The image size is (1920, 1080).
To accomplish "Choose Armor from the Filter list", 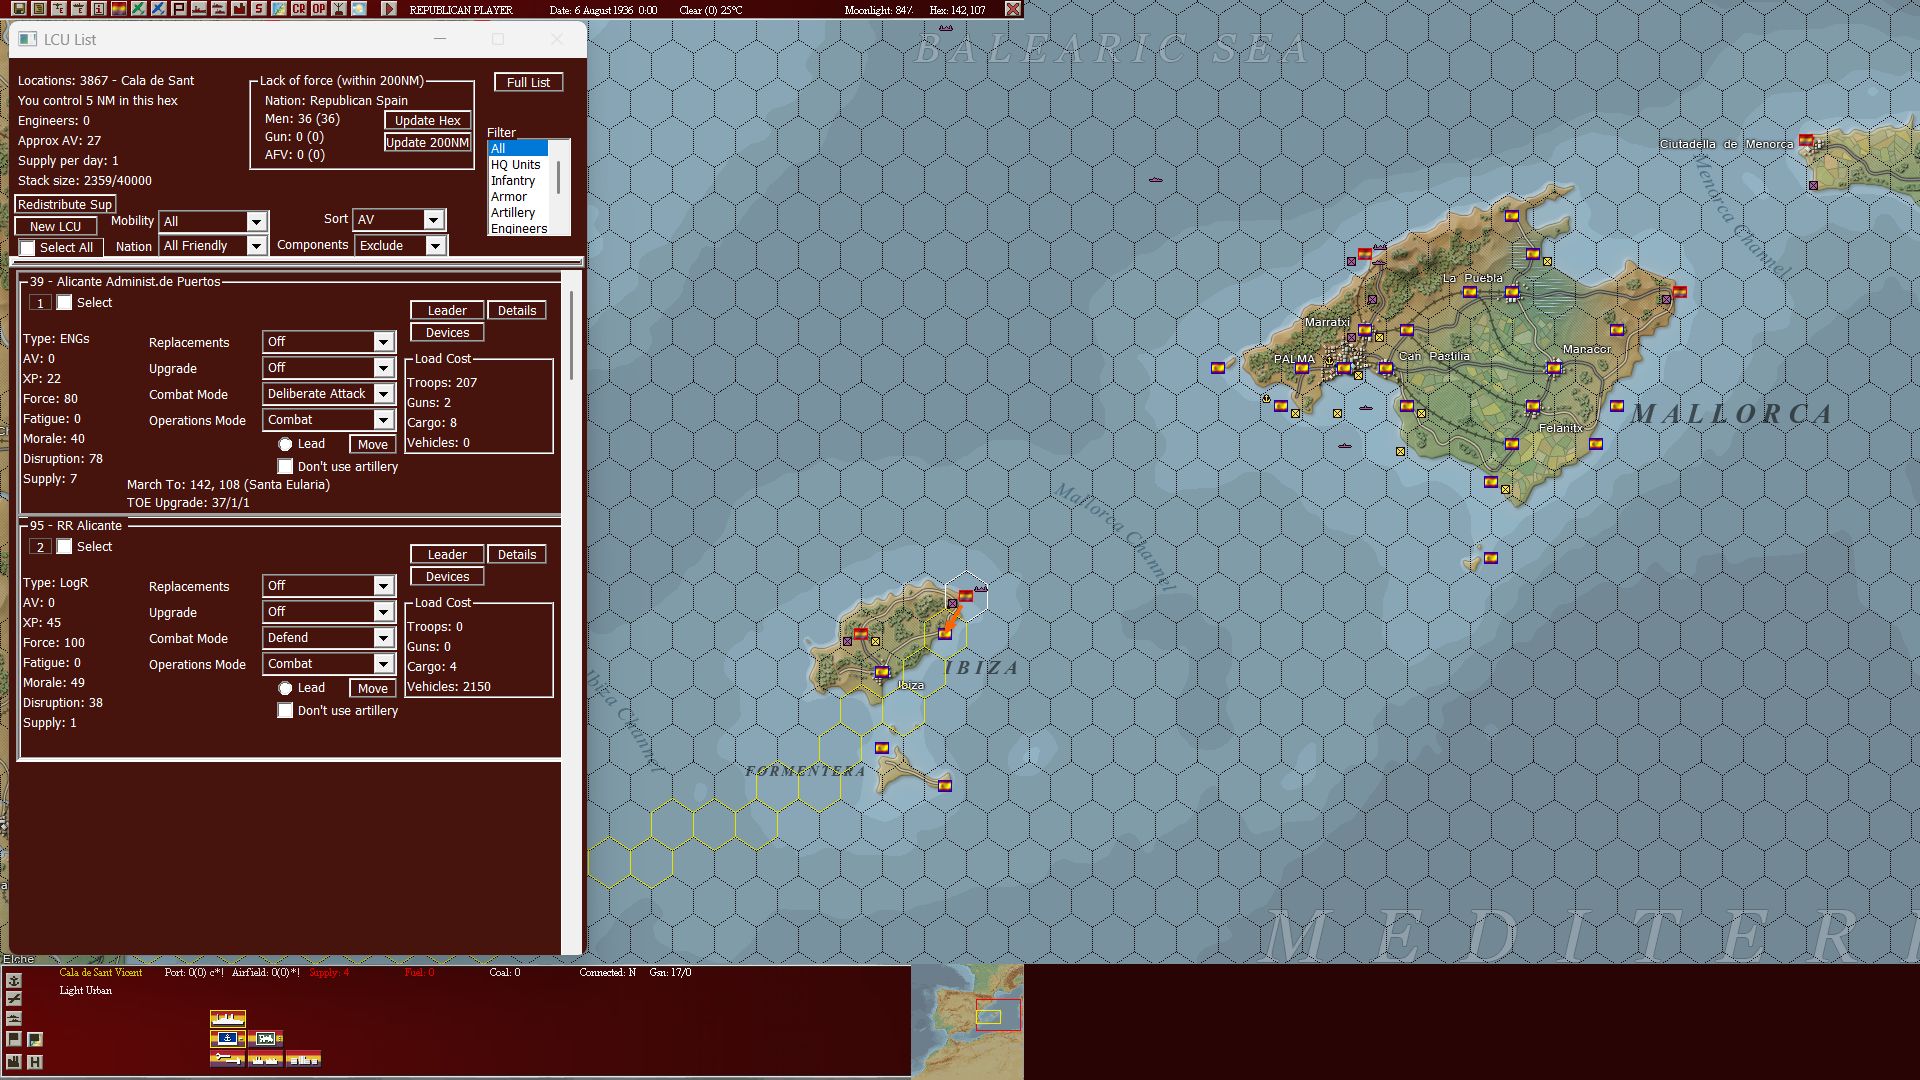I will click(508, 197).
